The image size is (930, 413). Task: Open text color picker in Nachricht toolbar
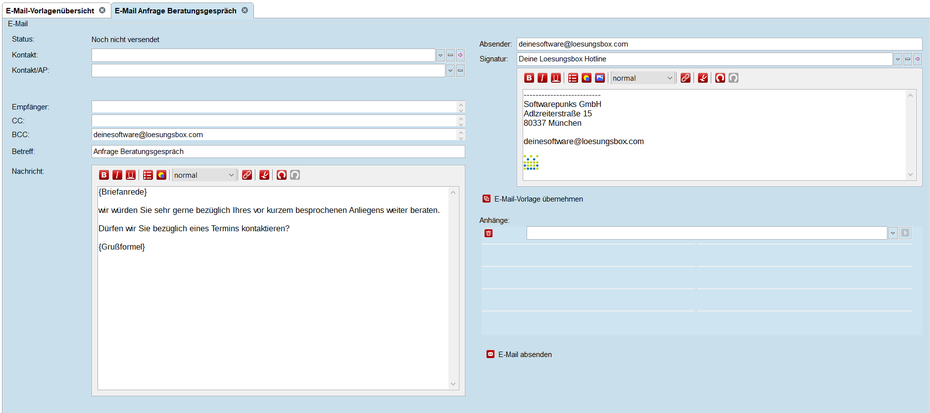[x=161, y=175]
